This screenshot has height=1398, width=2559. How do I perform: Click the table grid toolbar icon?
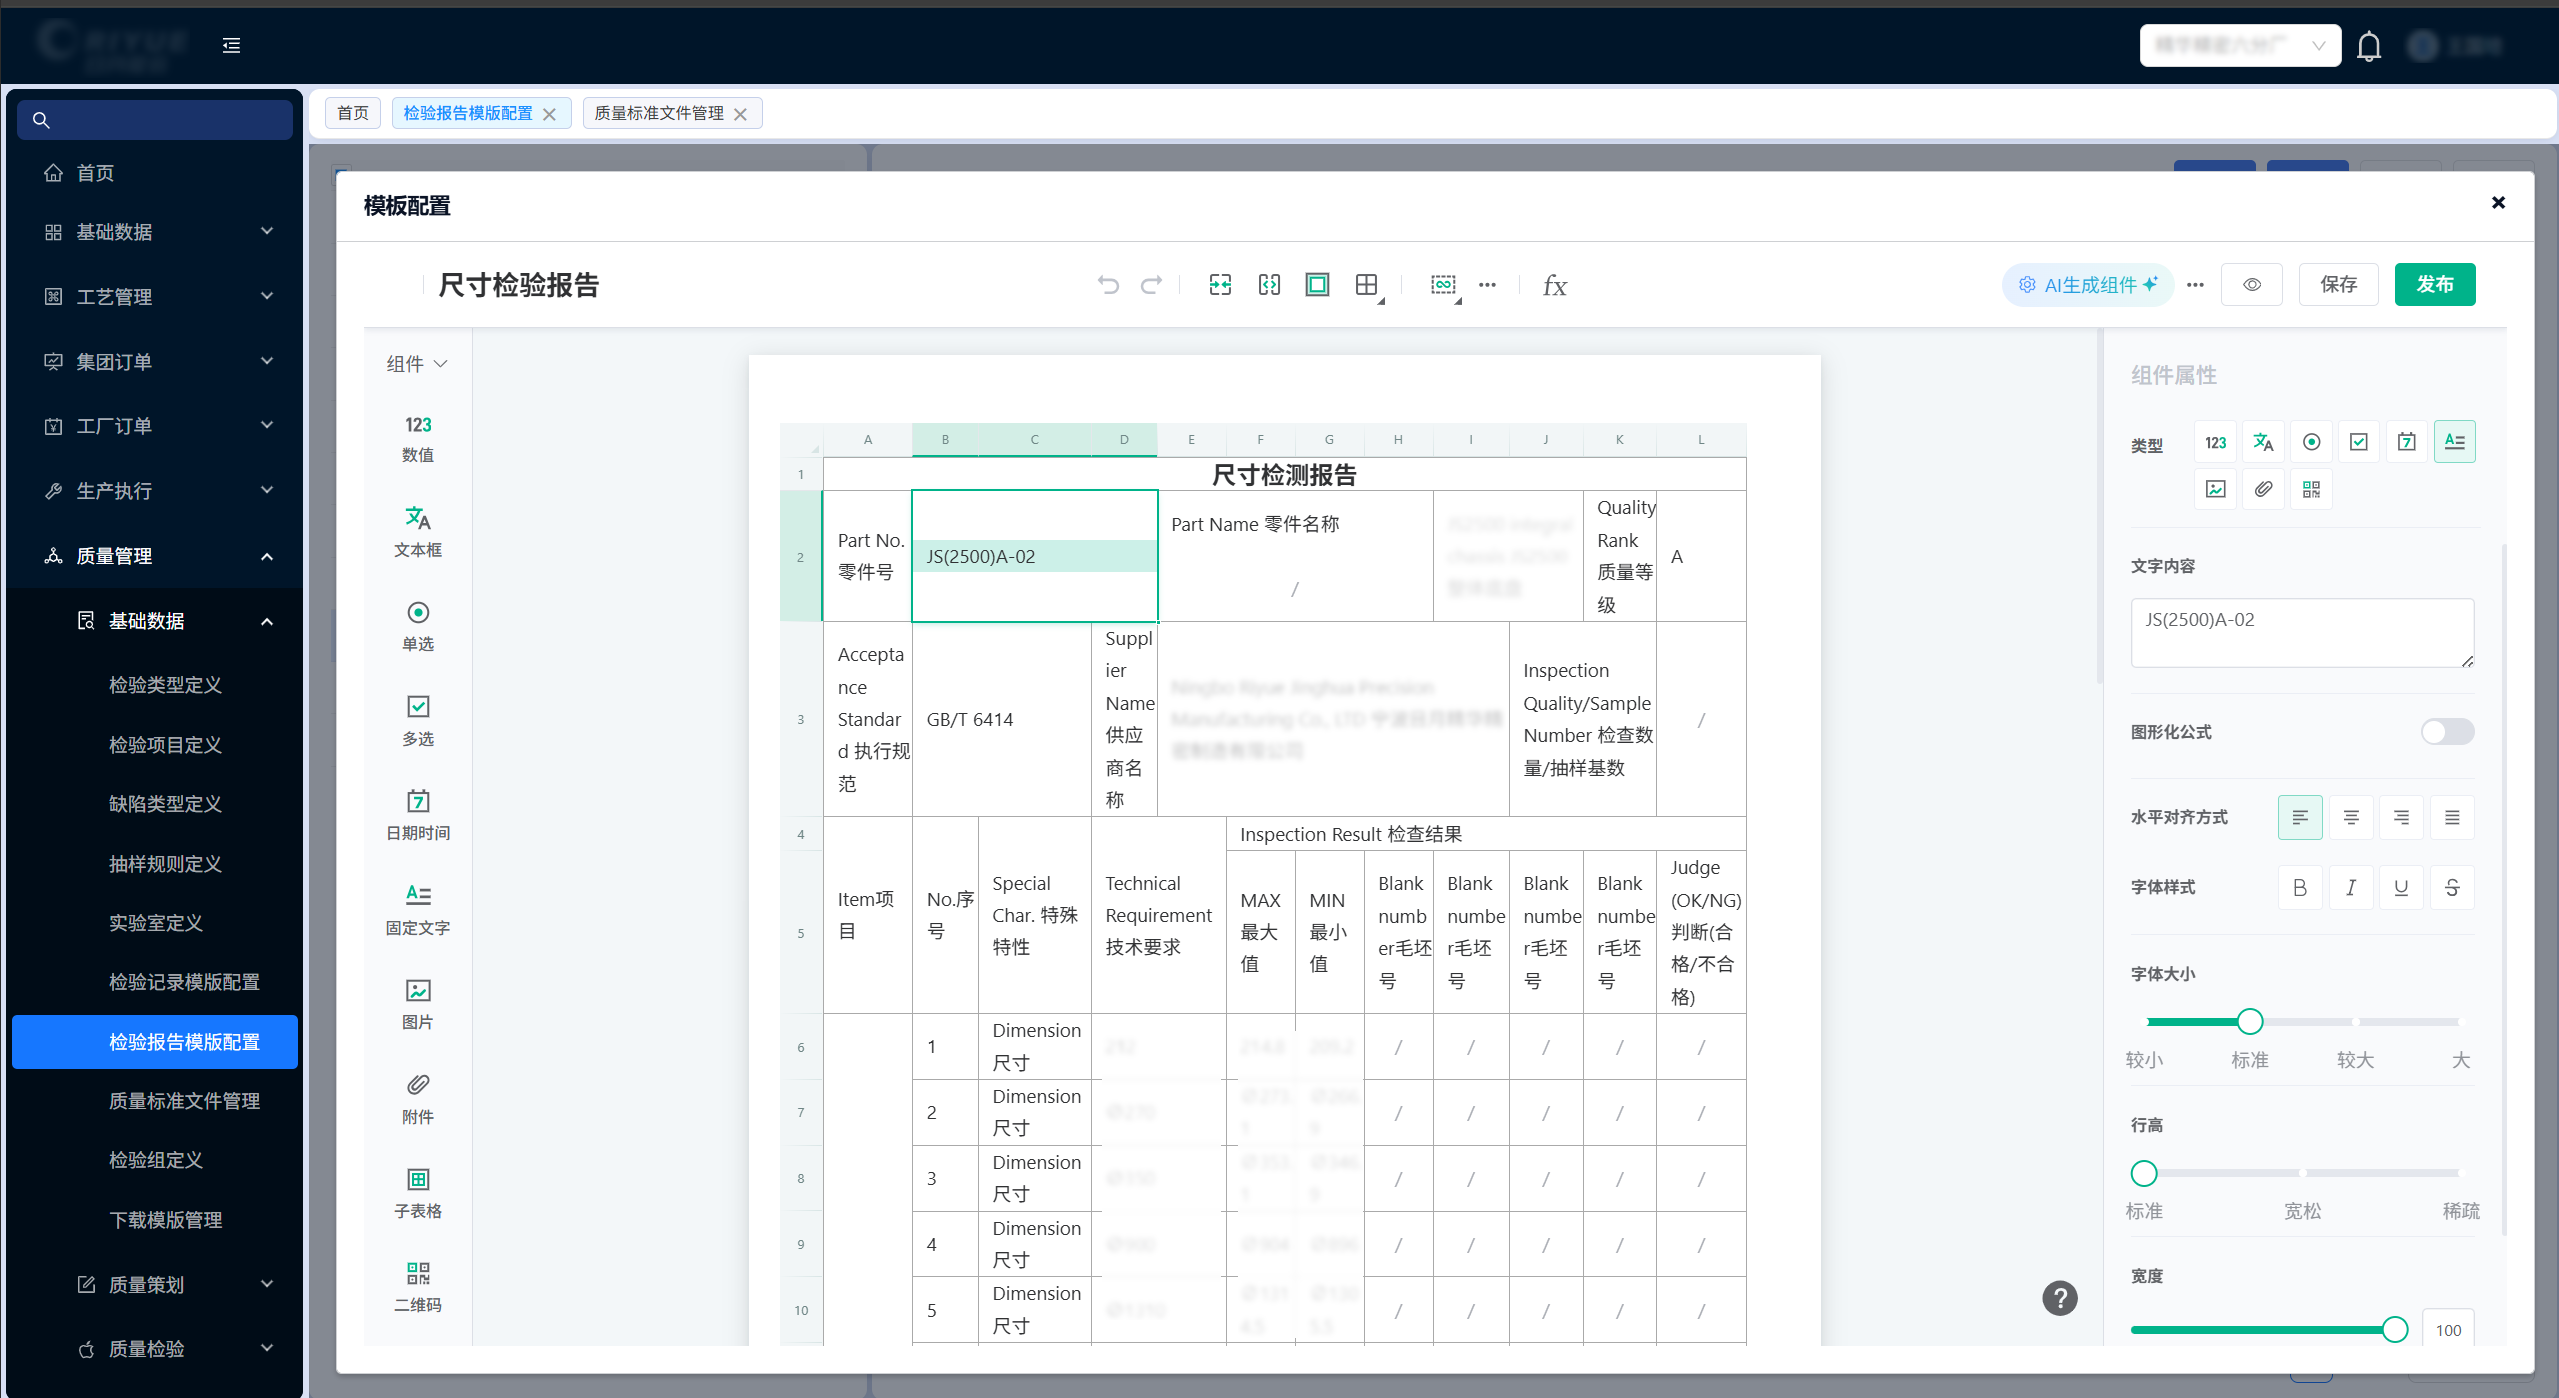click(x=1366, y=285)
